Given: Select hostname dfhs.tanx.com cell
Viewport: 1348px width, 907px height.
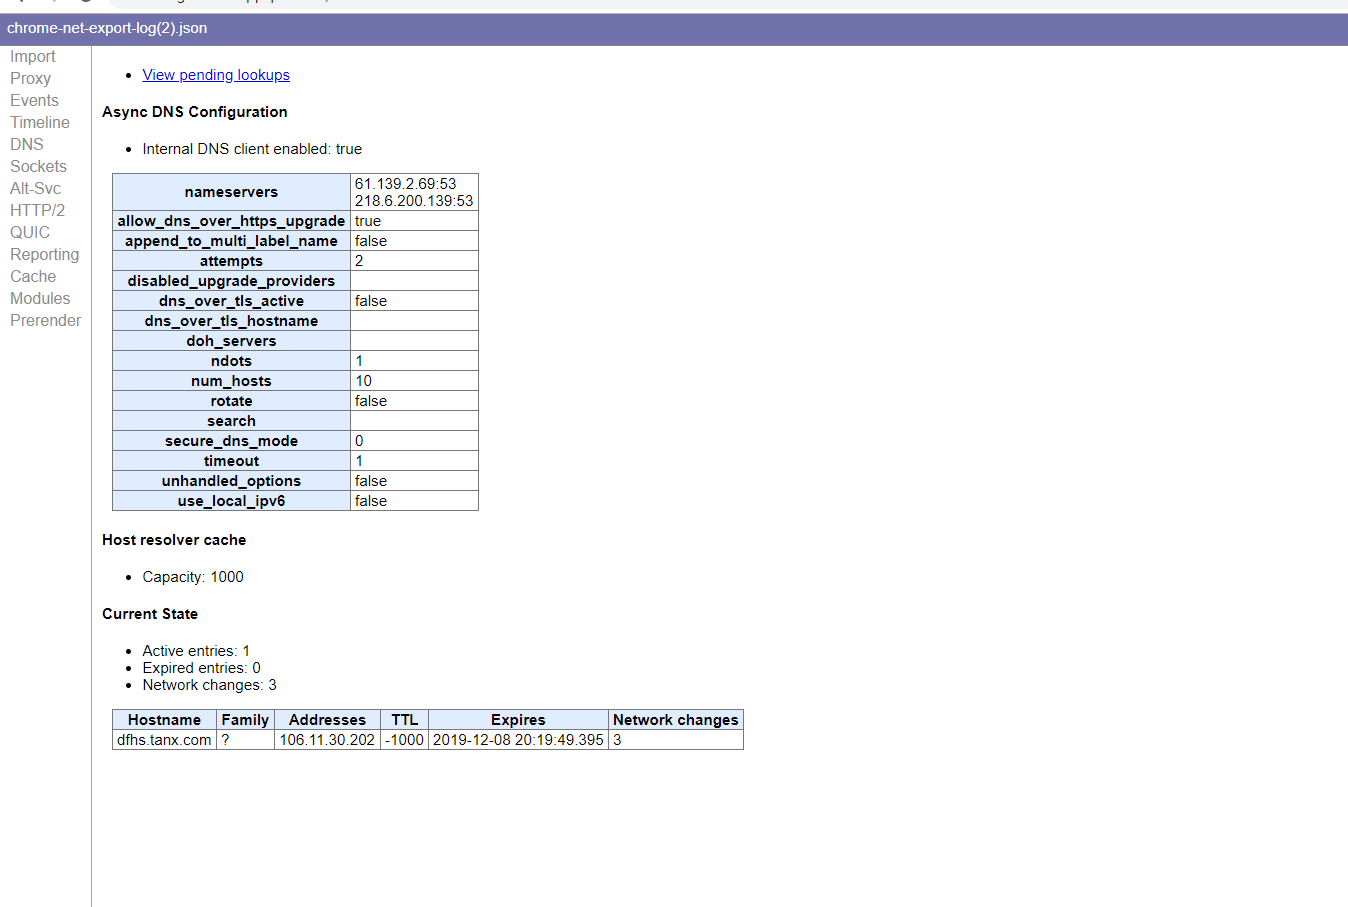Looking at the screenshot, I should 164,740.
